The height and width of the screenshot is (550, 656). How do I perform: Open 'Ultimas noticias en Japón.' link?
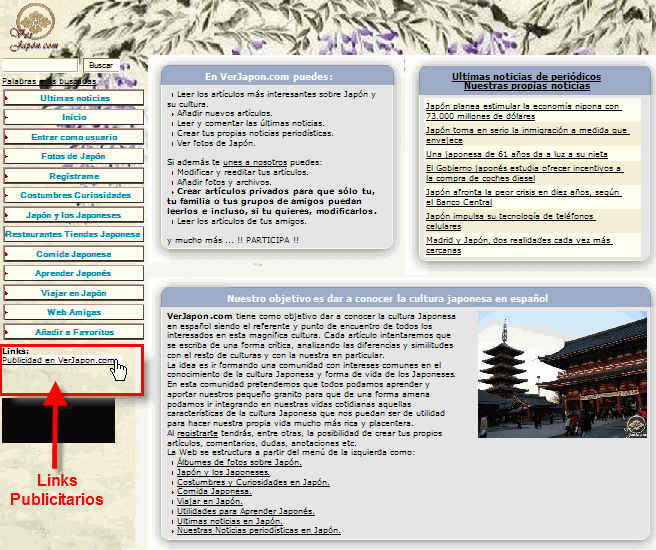coord(230,521)
